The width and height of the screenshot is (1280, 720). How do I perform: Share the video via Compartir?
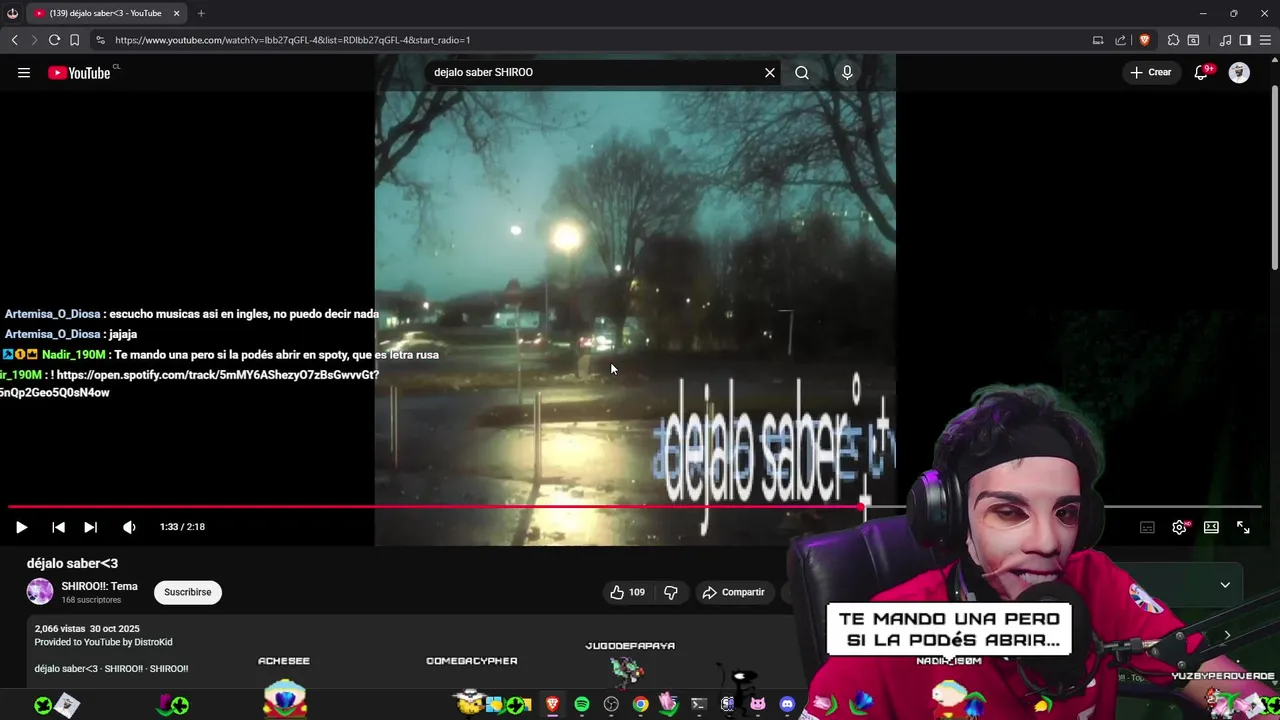(733, 592)
